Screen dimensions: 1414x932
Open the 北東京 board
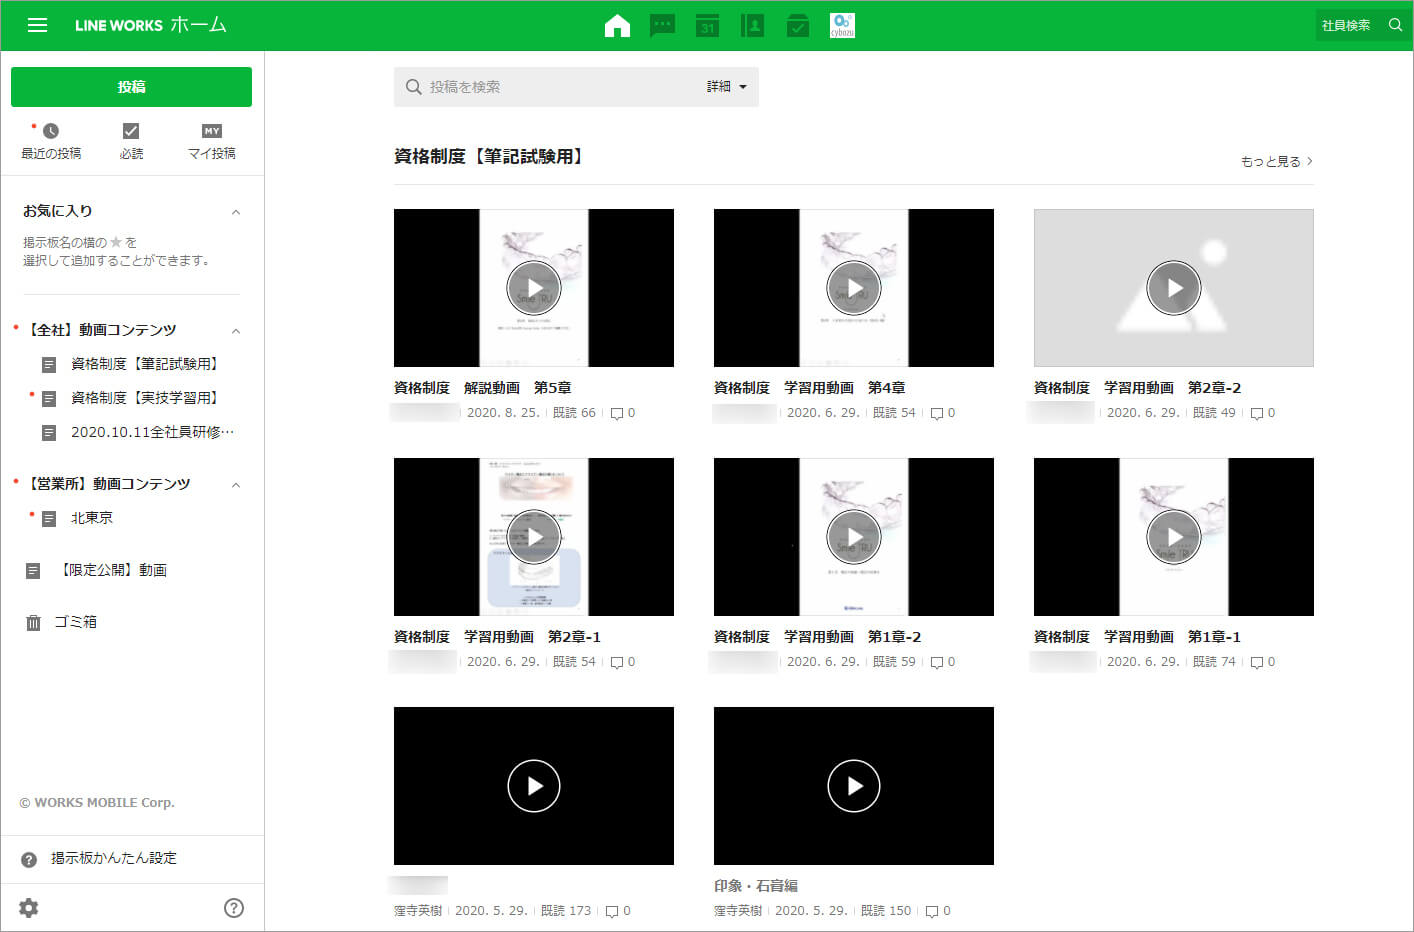coord(92,518)
